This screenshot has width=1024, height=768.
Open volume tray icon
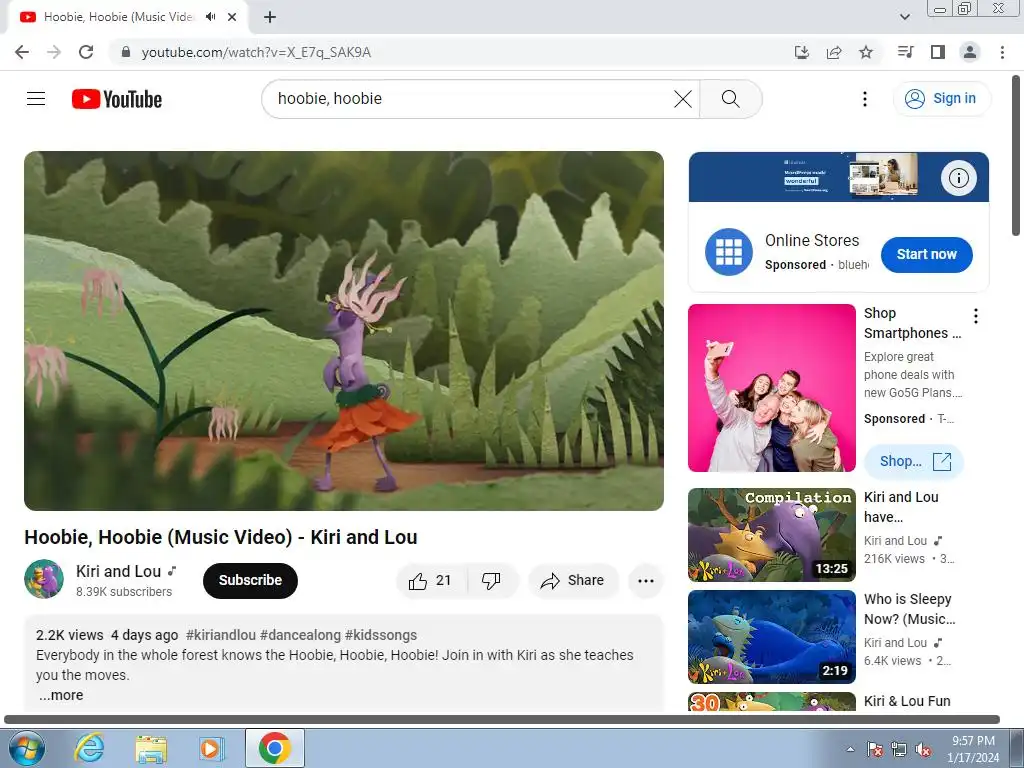[x=923, y=749]
